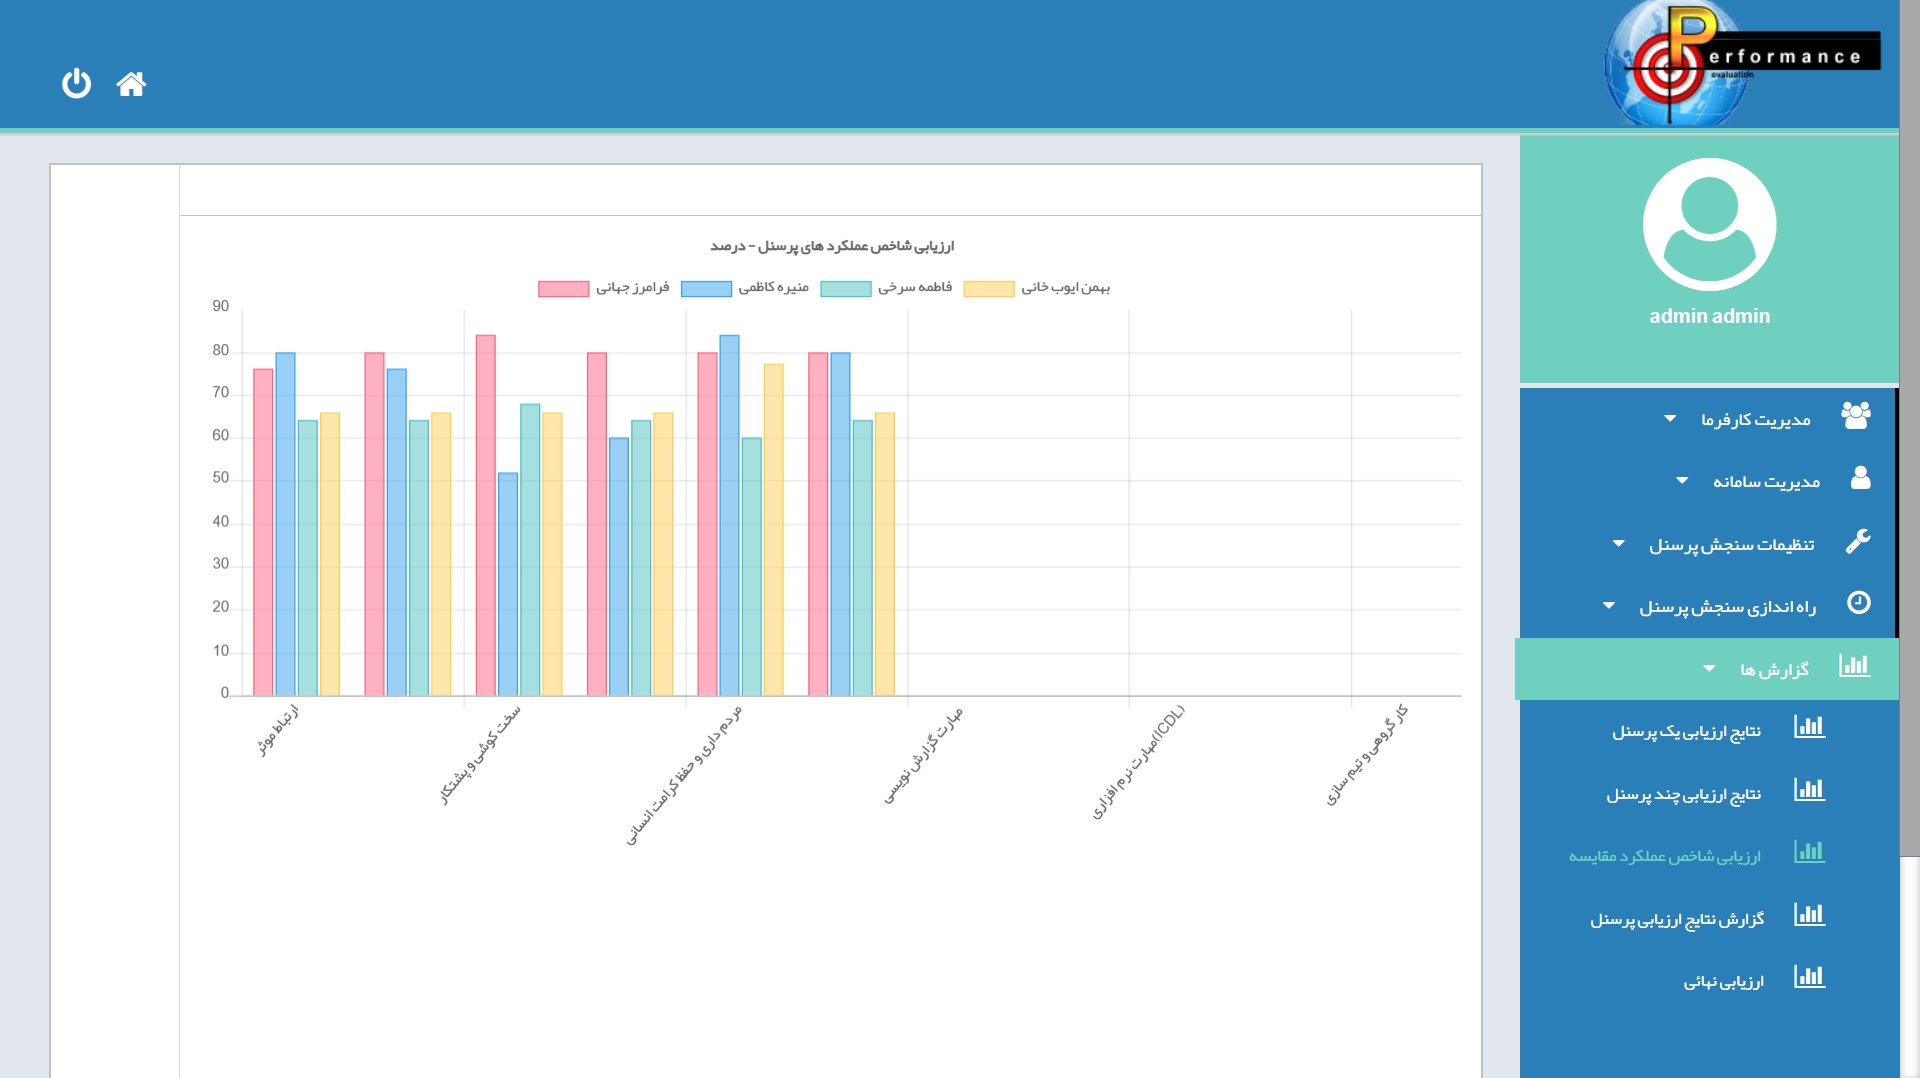This screenshot has height=1078, width=1920.
Task: Hide فاطمه سرخی series via legend
Action: tap(845, 289)
